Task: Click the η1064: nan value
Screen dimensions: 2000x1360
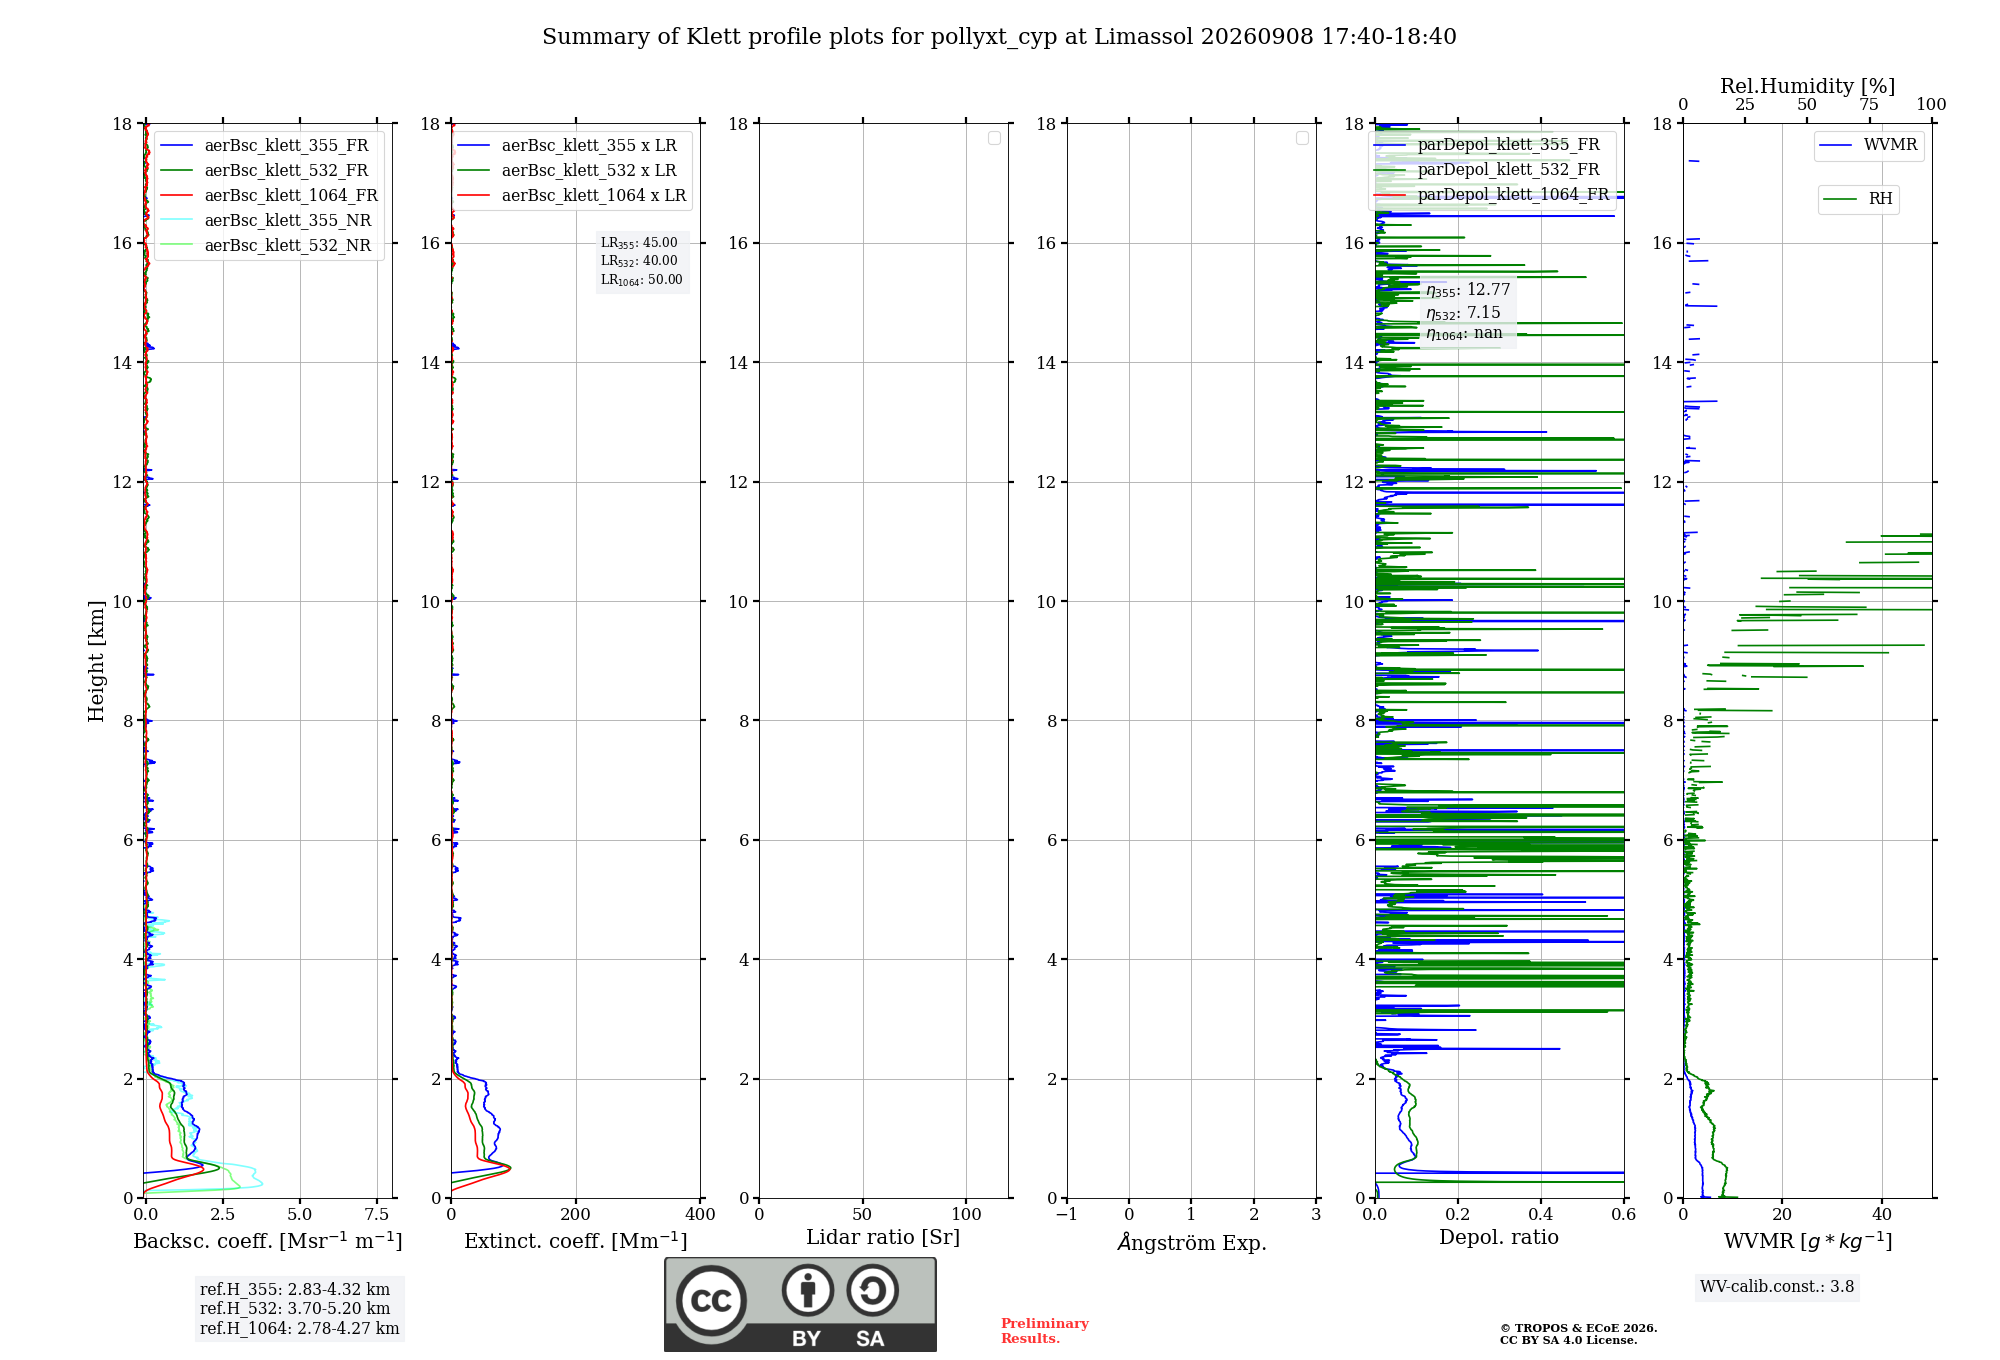Action: point(1464,334)
